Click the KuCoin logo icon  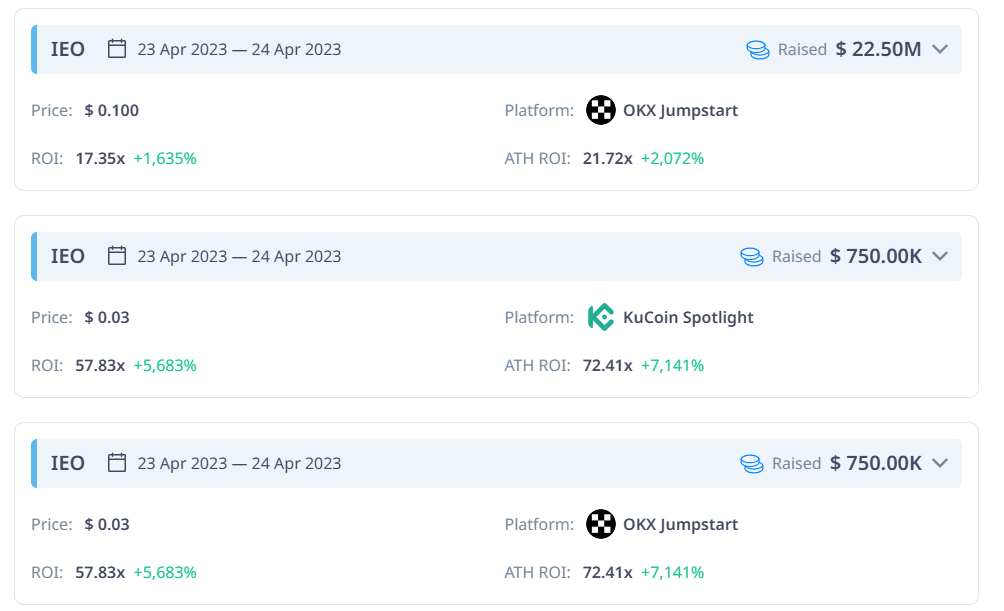pyautogui.click(x=600, y=317)
